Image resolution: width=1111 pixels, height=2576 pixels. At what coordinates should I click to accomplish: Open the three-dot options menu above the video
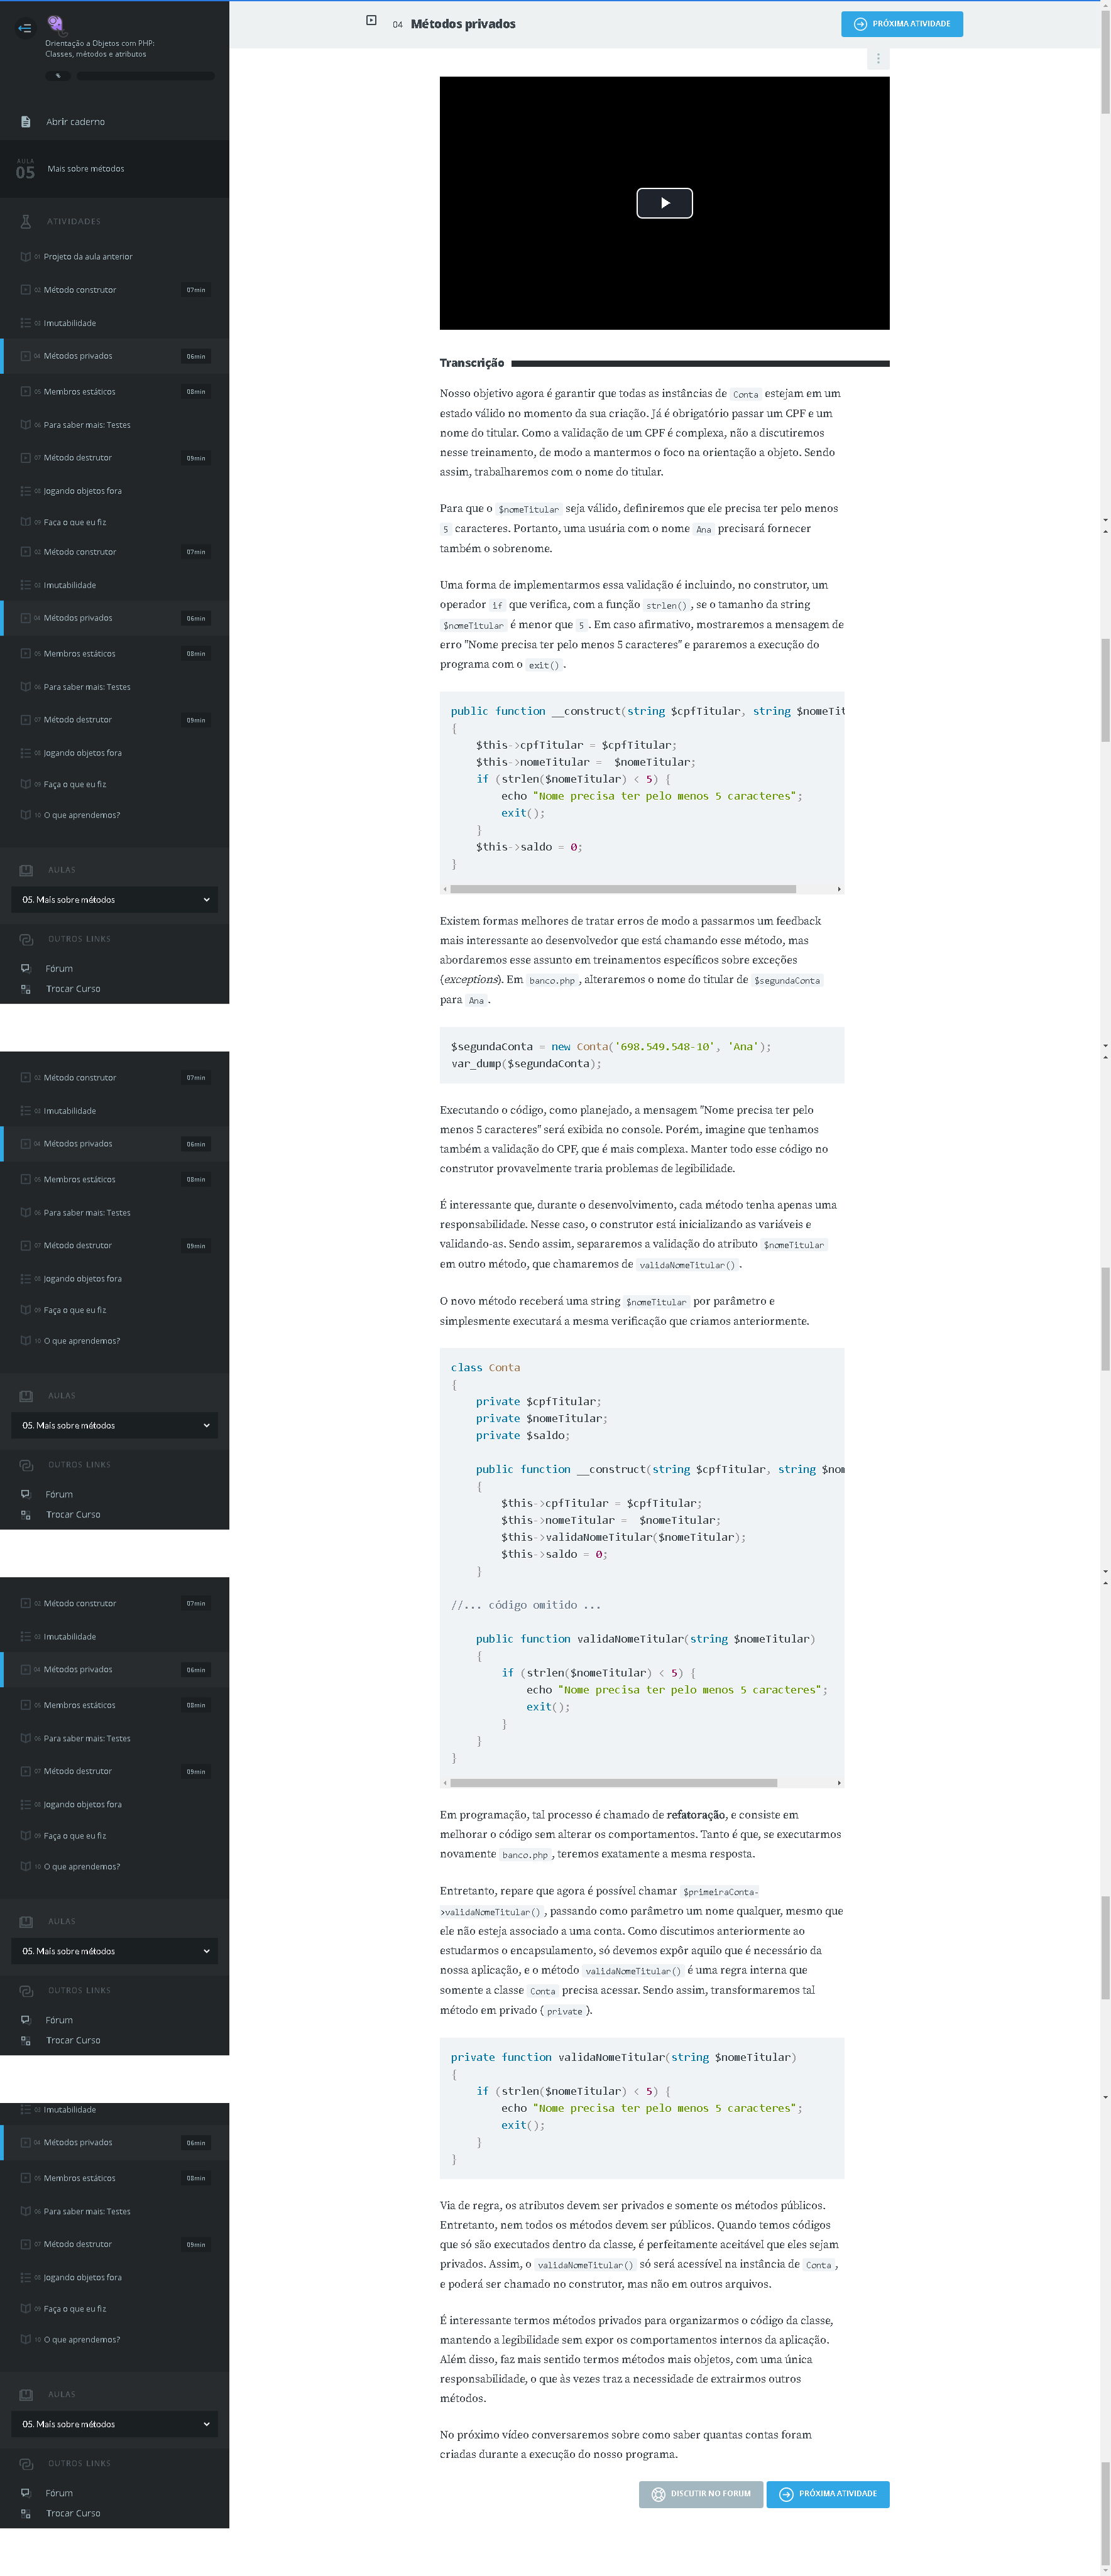tap(878, 59)
